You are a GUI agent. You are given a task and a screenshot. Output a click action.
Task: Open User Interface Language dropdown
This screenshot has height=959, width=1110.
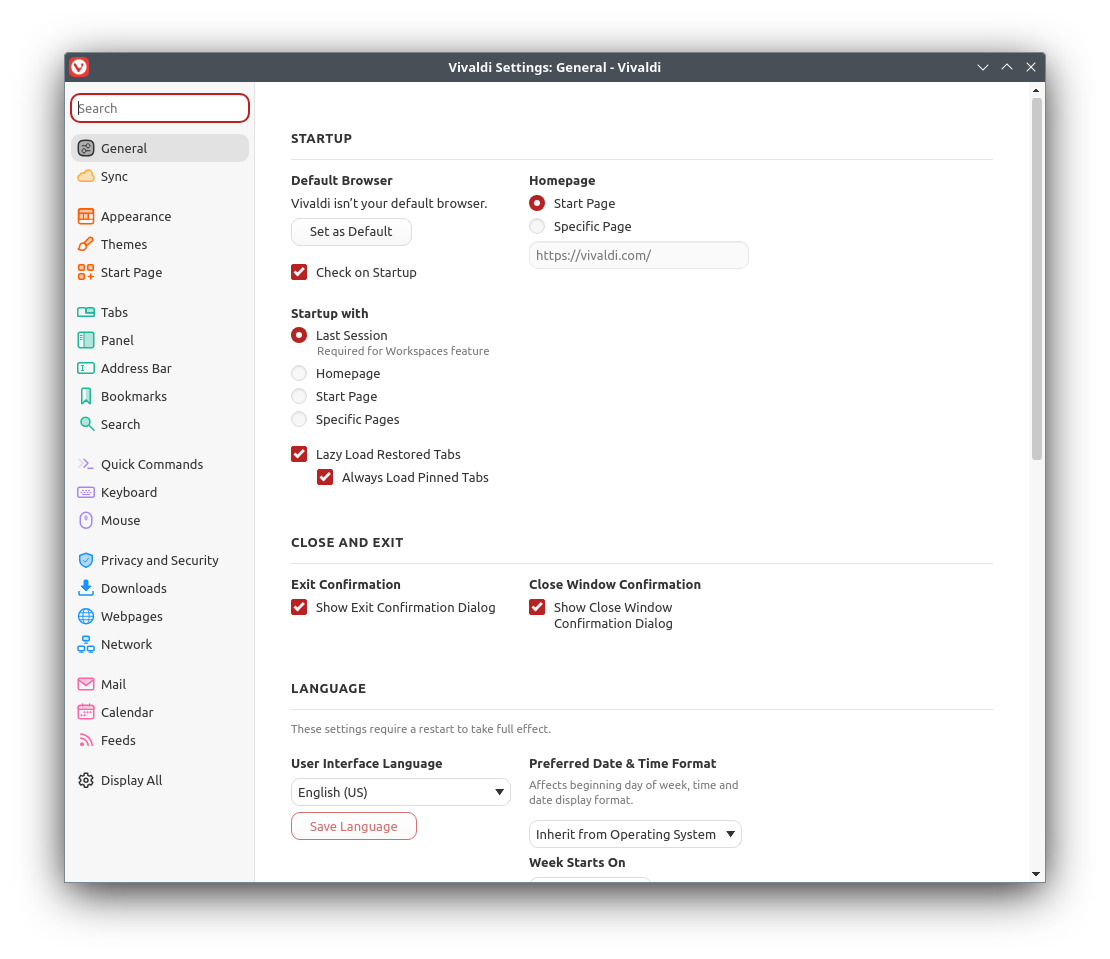401,792
